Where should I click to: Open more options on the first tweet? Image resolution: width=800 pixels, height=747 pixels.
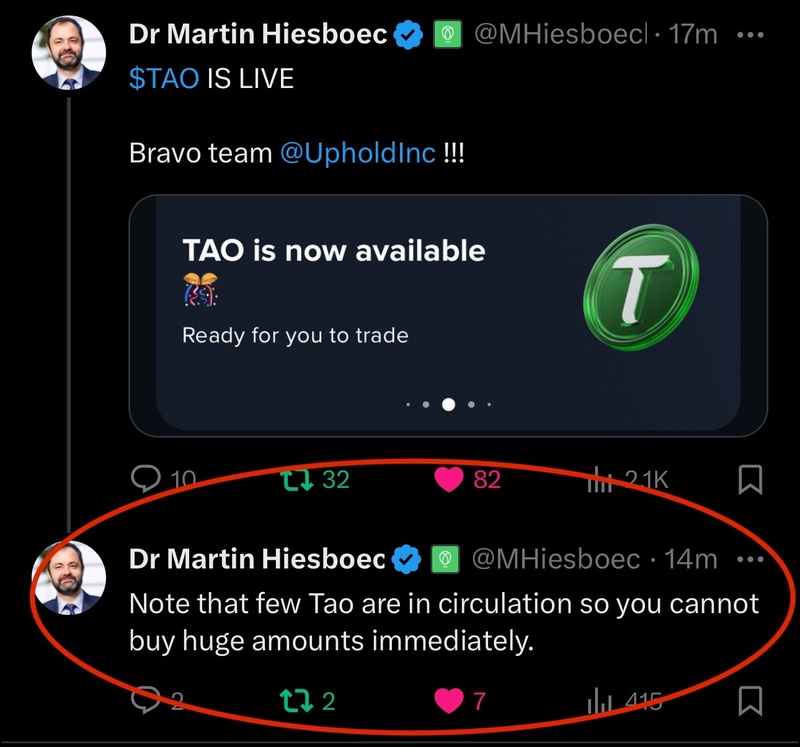click(749, 34)
